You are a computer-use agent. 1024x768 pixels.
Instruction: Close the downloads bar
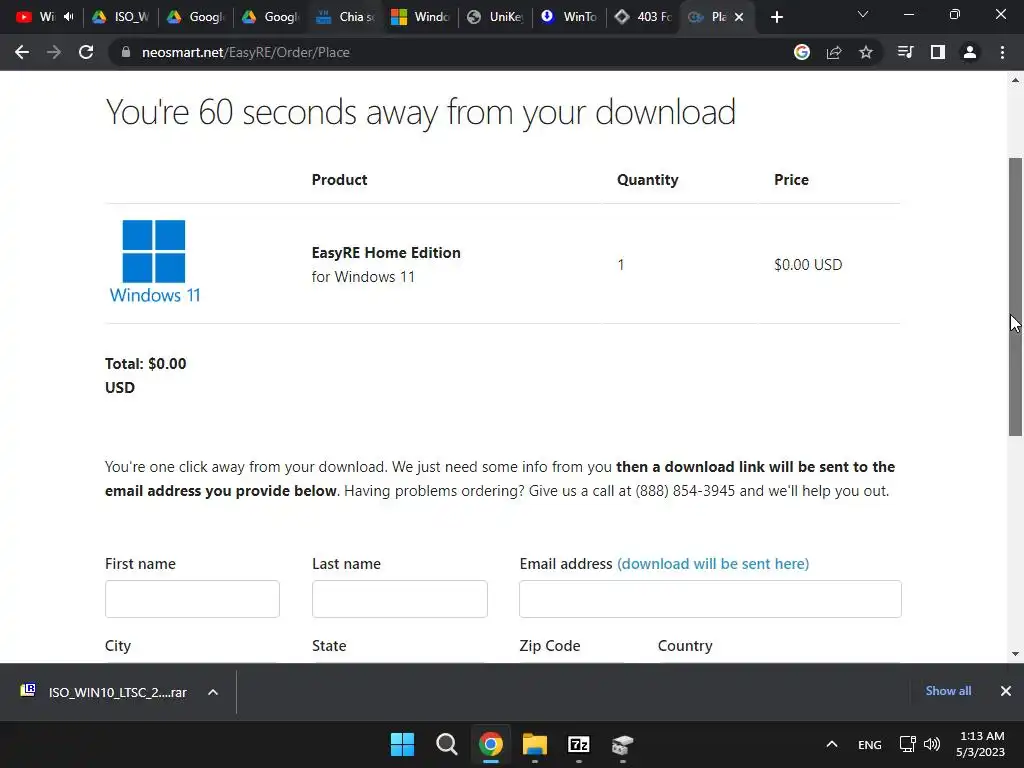pyautogui.click(x=1006, y=691)
